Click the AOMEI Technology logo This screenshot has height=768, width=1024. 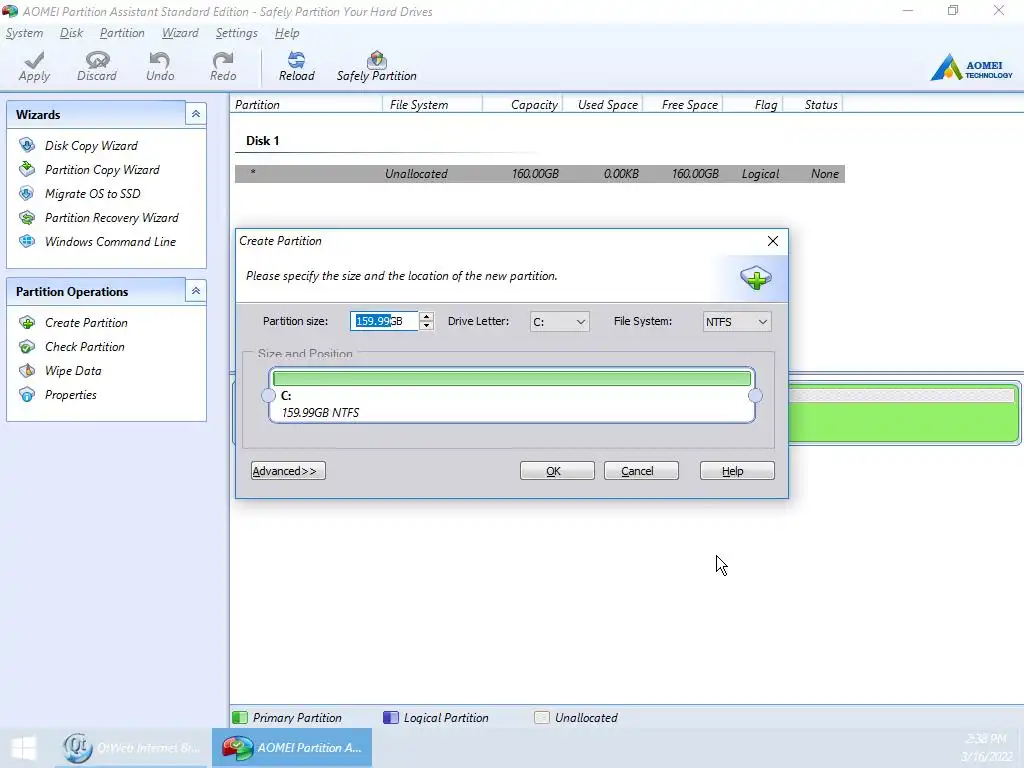pyautogui.click(x=972, y=67)
